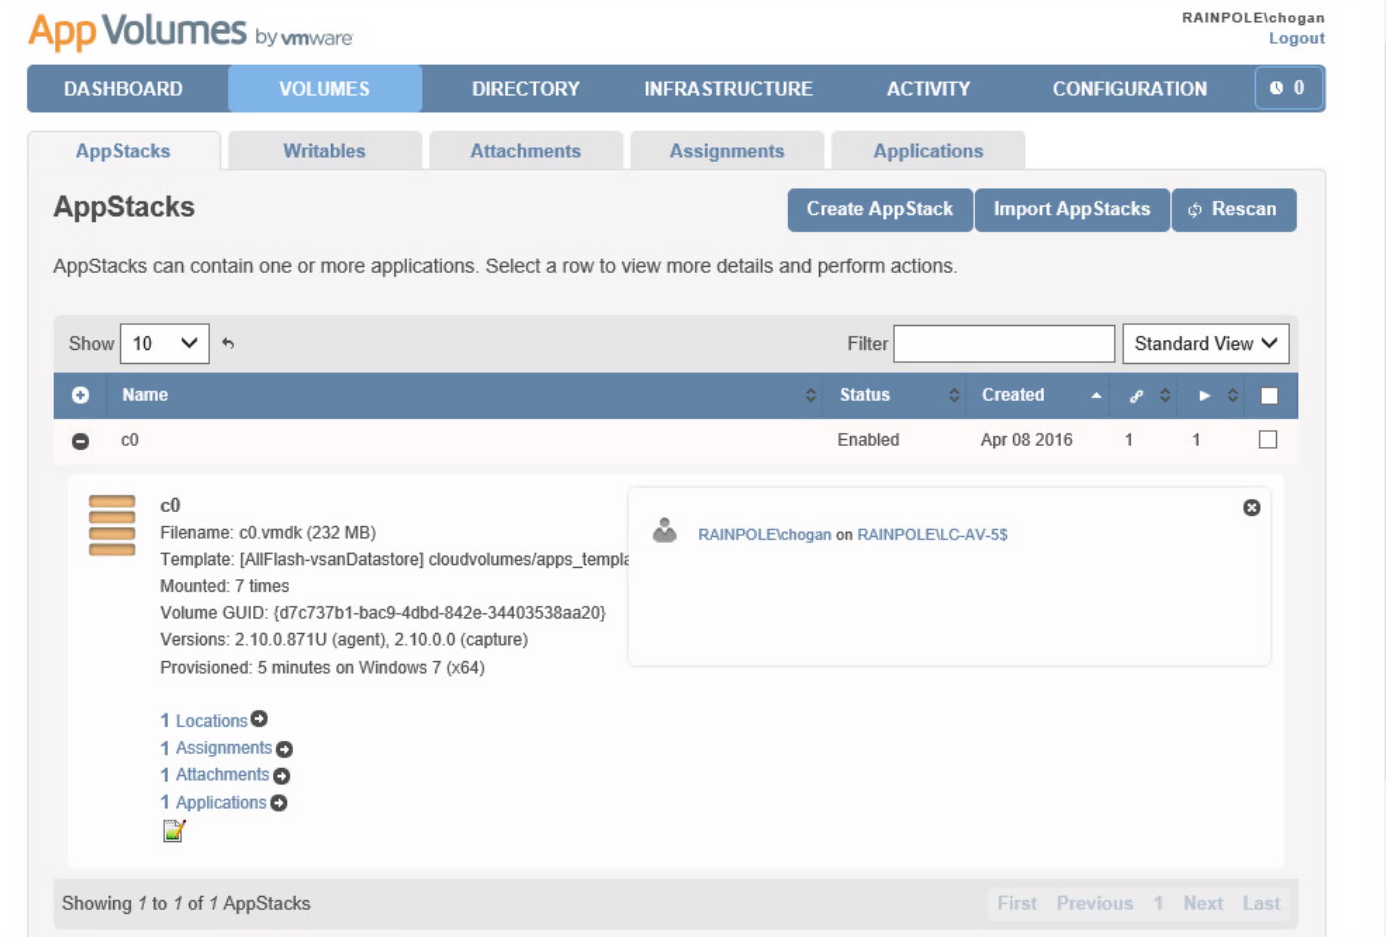Viewport: 1386px width, 937px height.
Task: Click the arrow next to 1 Applications
Action: coord(277,802)
